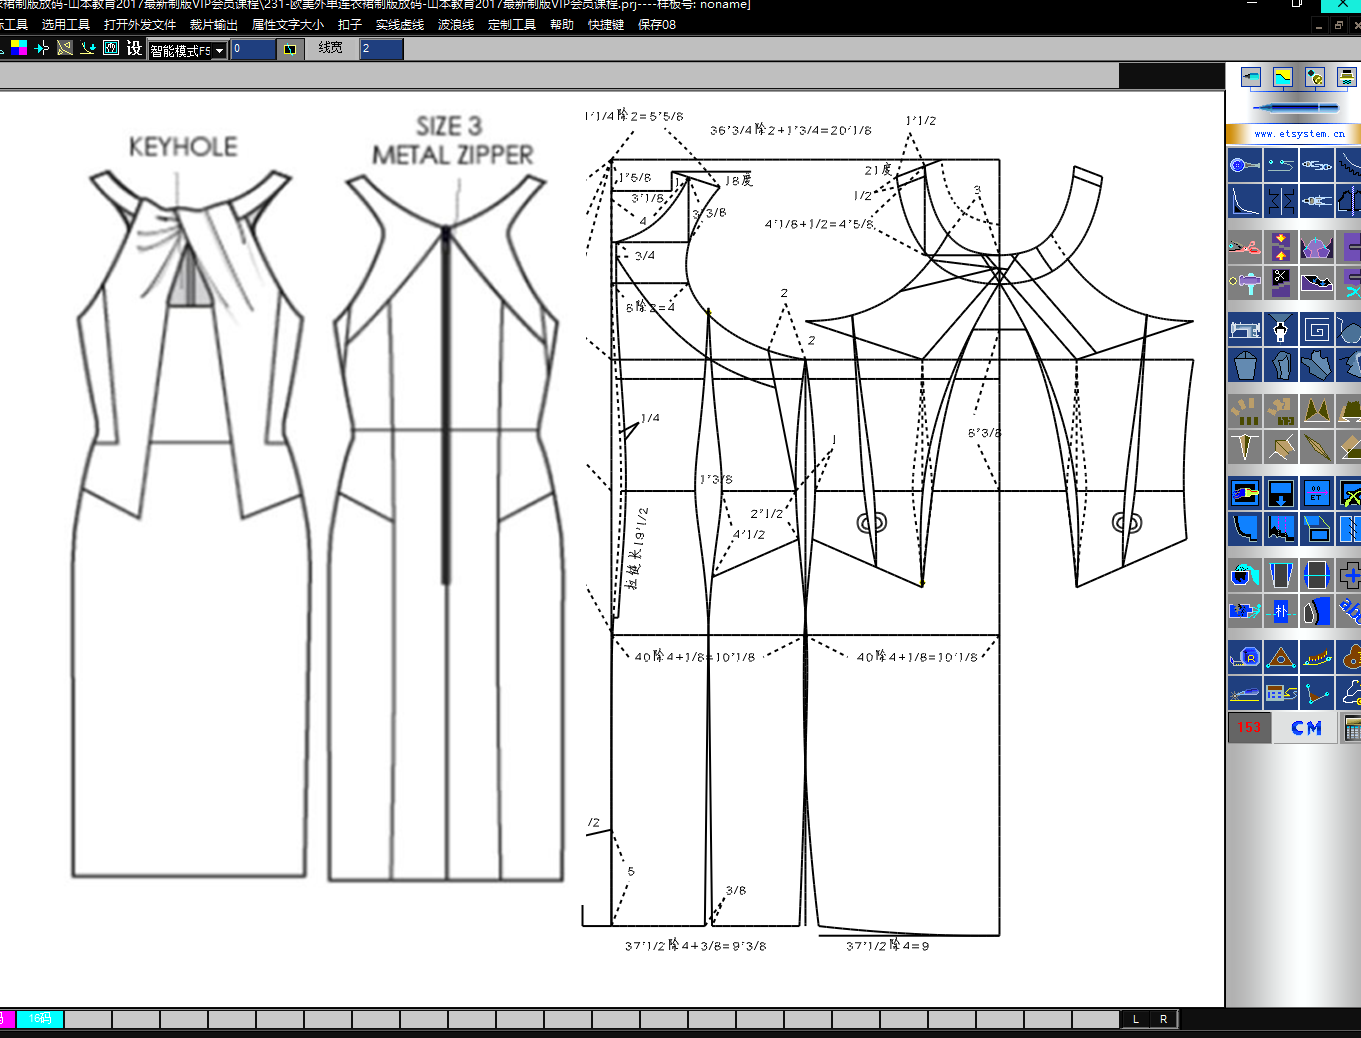Image resolution: width=1361 pixels, height=1038 pixels.
Task: Click the 快捷键 menu item
Action: [606, 25]
